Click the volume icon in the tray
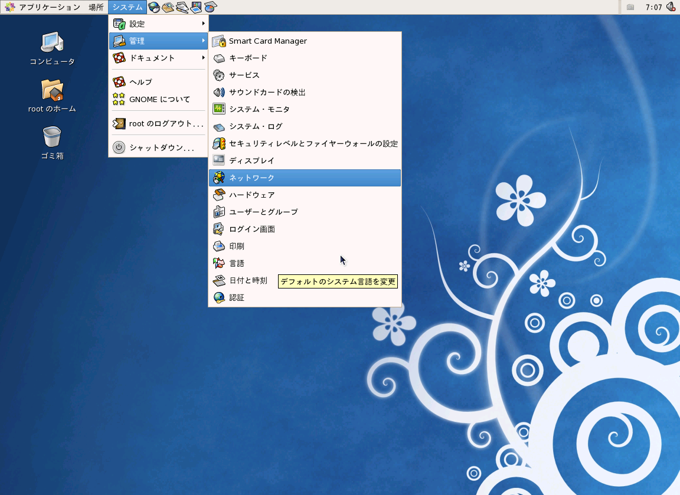This screenshot has width=680, height=495. [x=671, y=7]
